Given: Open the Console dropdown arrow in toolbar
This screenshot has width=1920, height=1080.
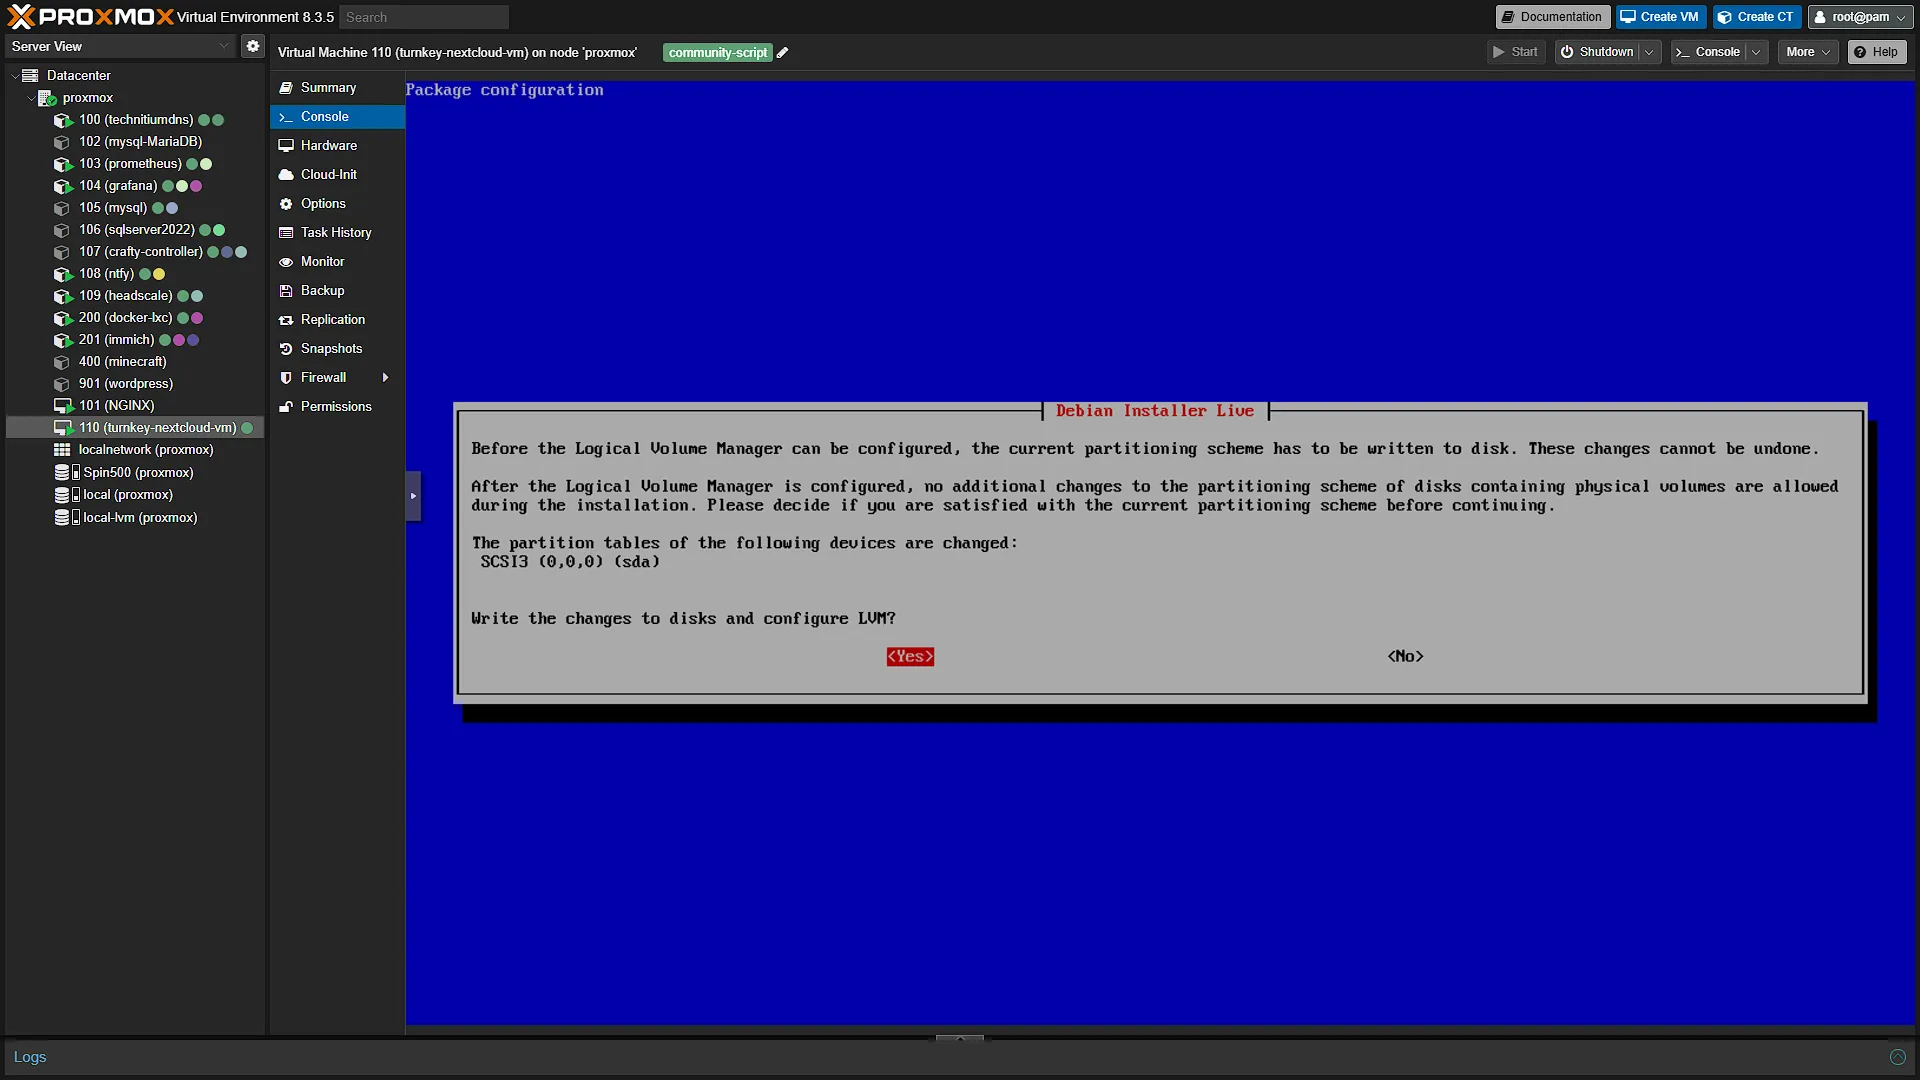Looking at the screenshot, I should (1756, 52).
